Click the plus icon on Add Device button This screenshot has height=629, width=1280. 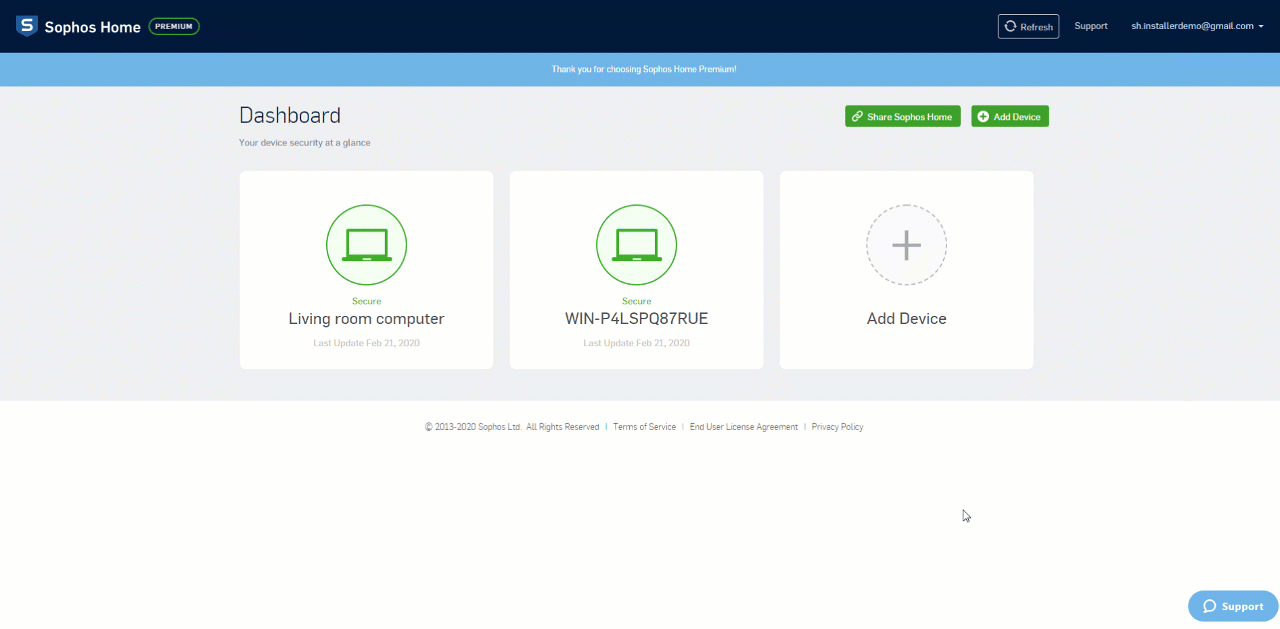click(x=983, y=117)
